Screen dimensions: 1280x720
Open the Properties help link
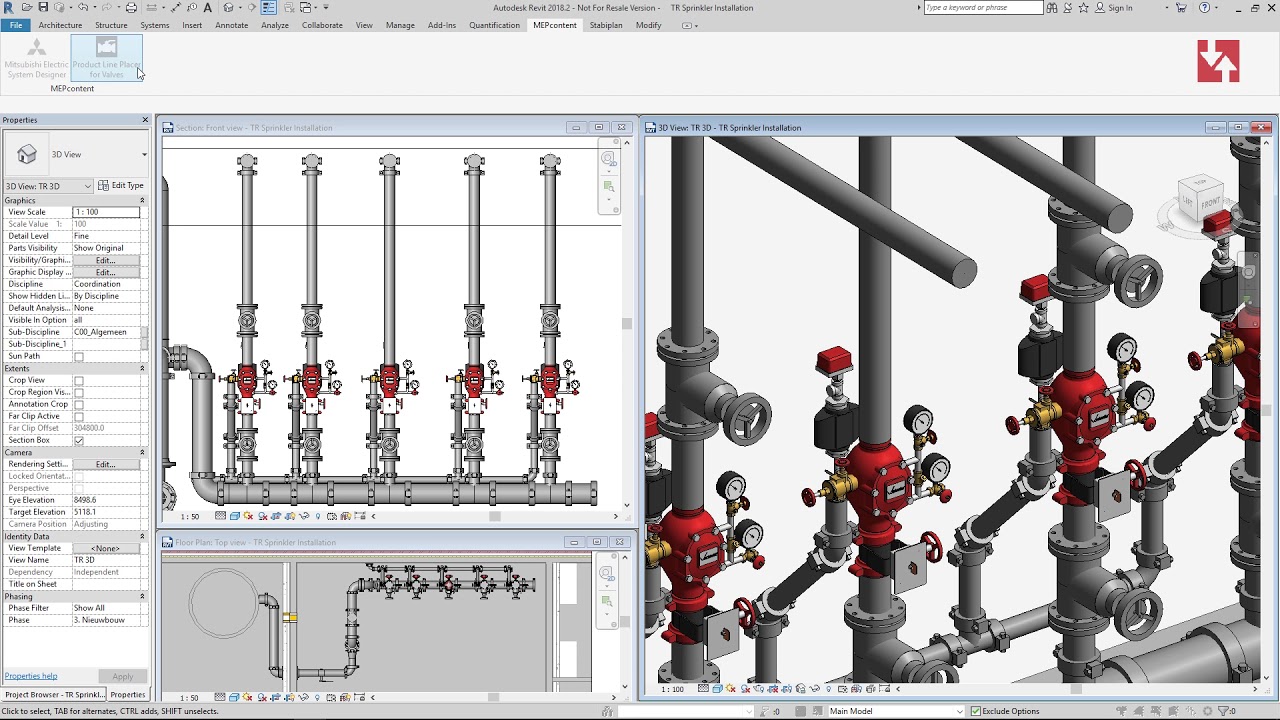[30, 676]
